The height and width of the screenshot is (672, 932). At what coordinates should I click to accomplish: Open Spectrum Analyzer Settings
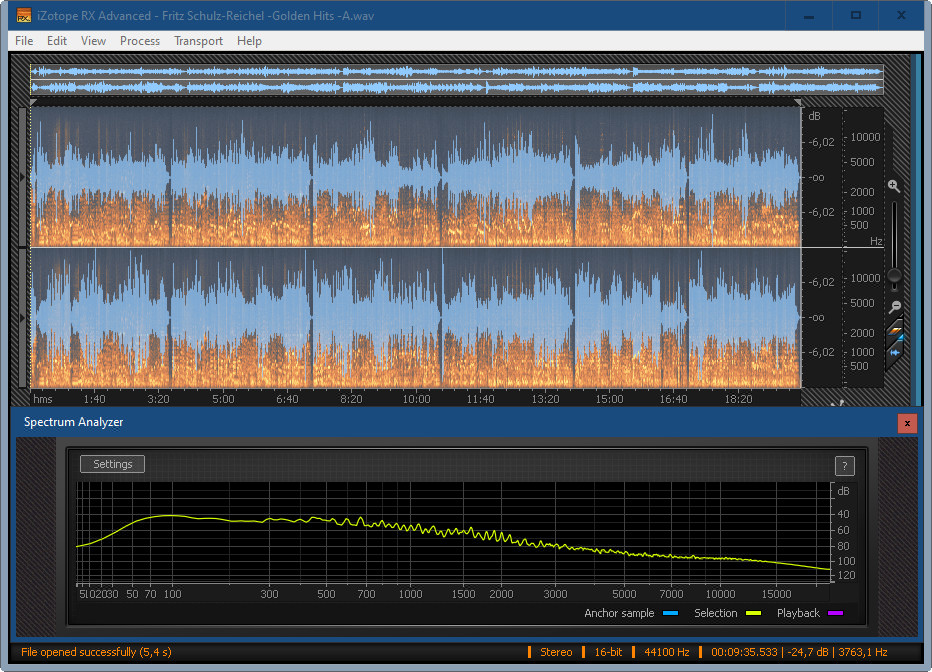(x=112, y=464)
